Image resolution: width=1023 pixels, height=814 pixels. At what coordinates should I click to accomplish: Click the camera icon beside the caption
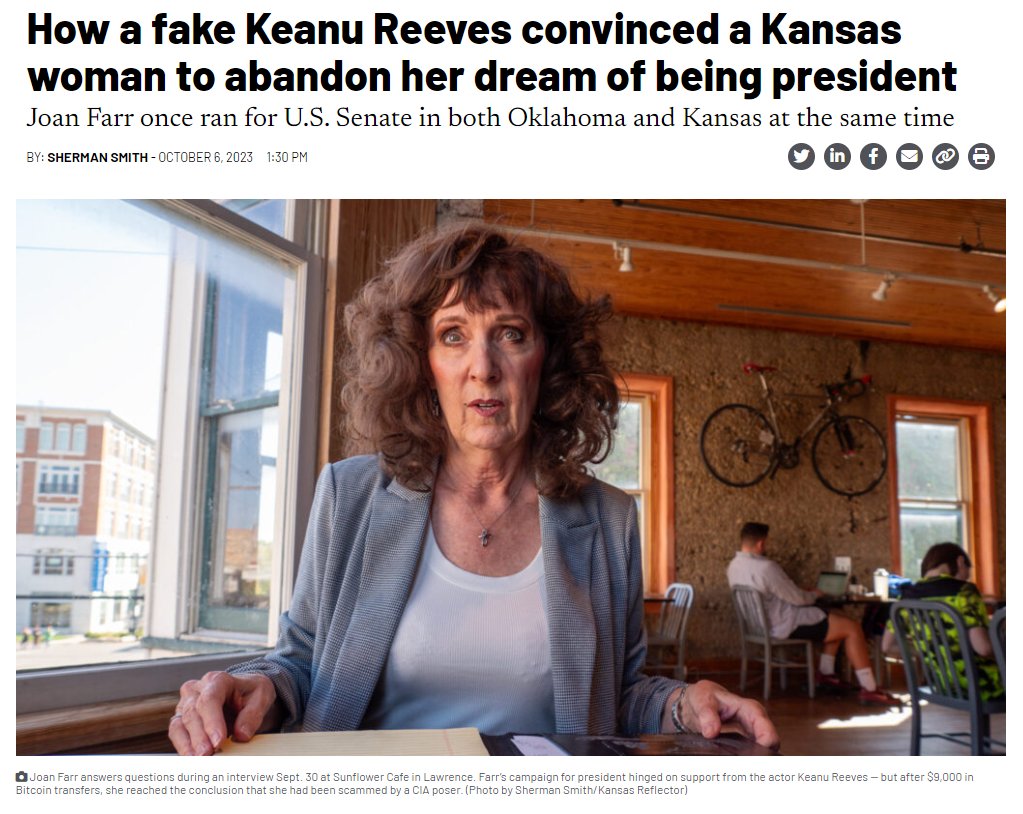(22, 777)
